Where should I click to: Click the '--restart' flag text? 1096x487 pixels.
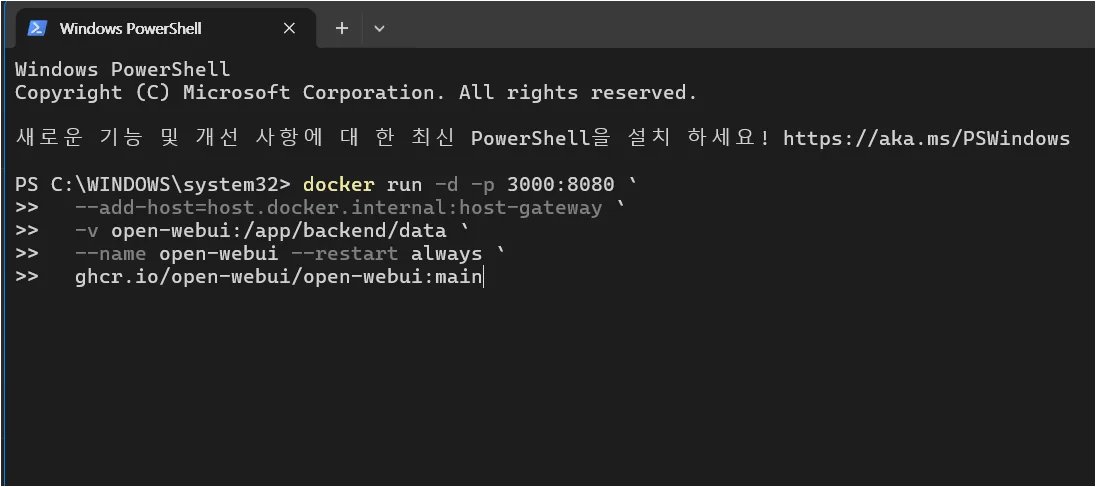click(344, 253)
